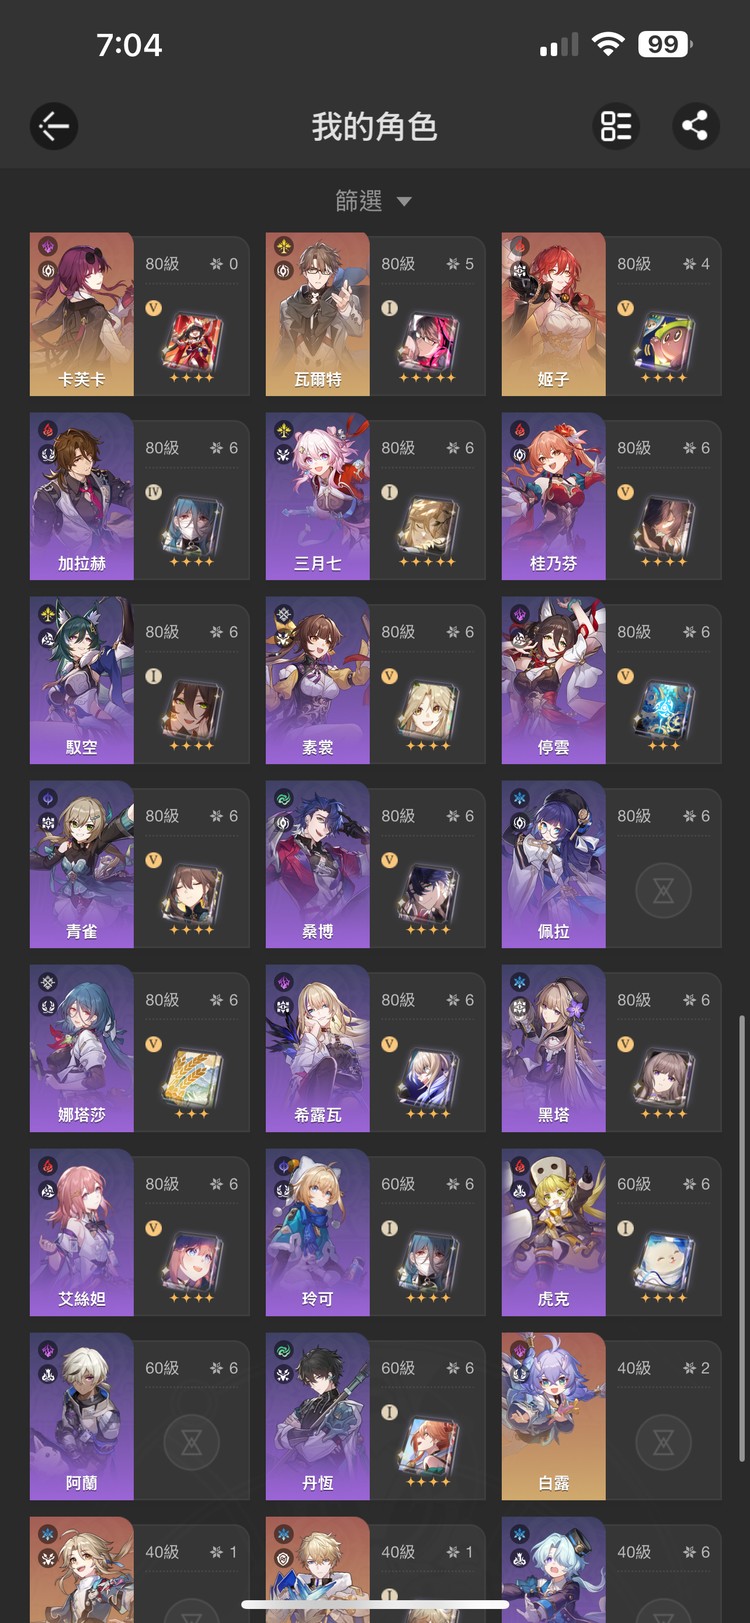Open empty light cone slot for 白露
750x1623 pixels.
coord(664,1442)
